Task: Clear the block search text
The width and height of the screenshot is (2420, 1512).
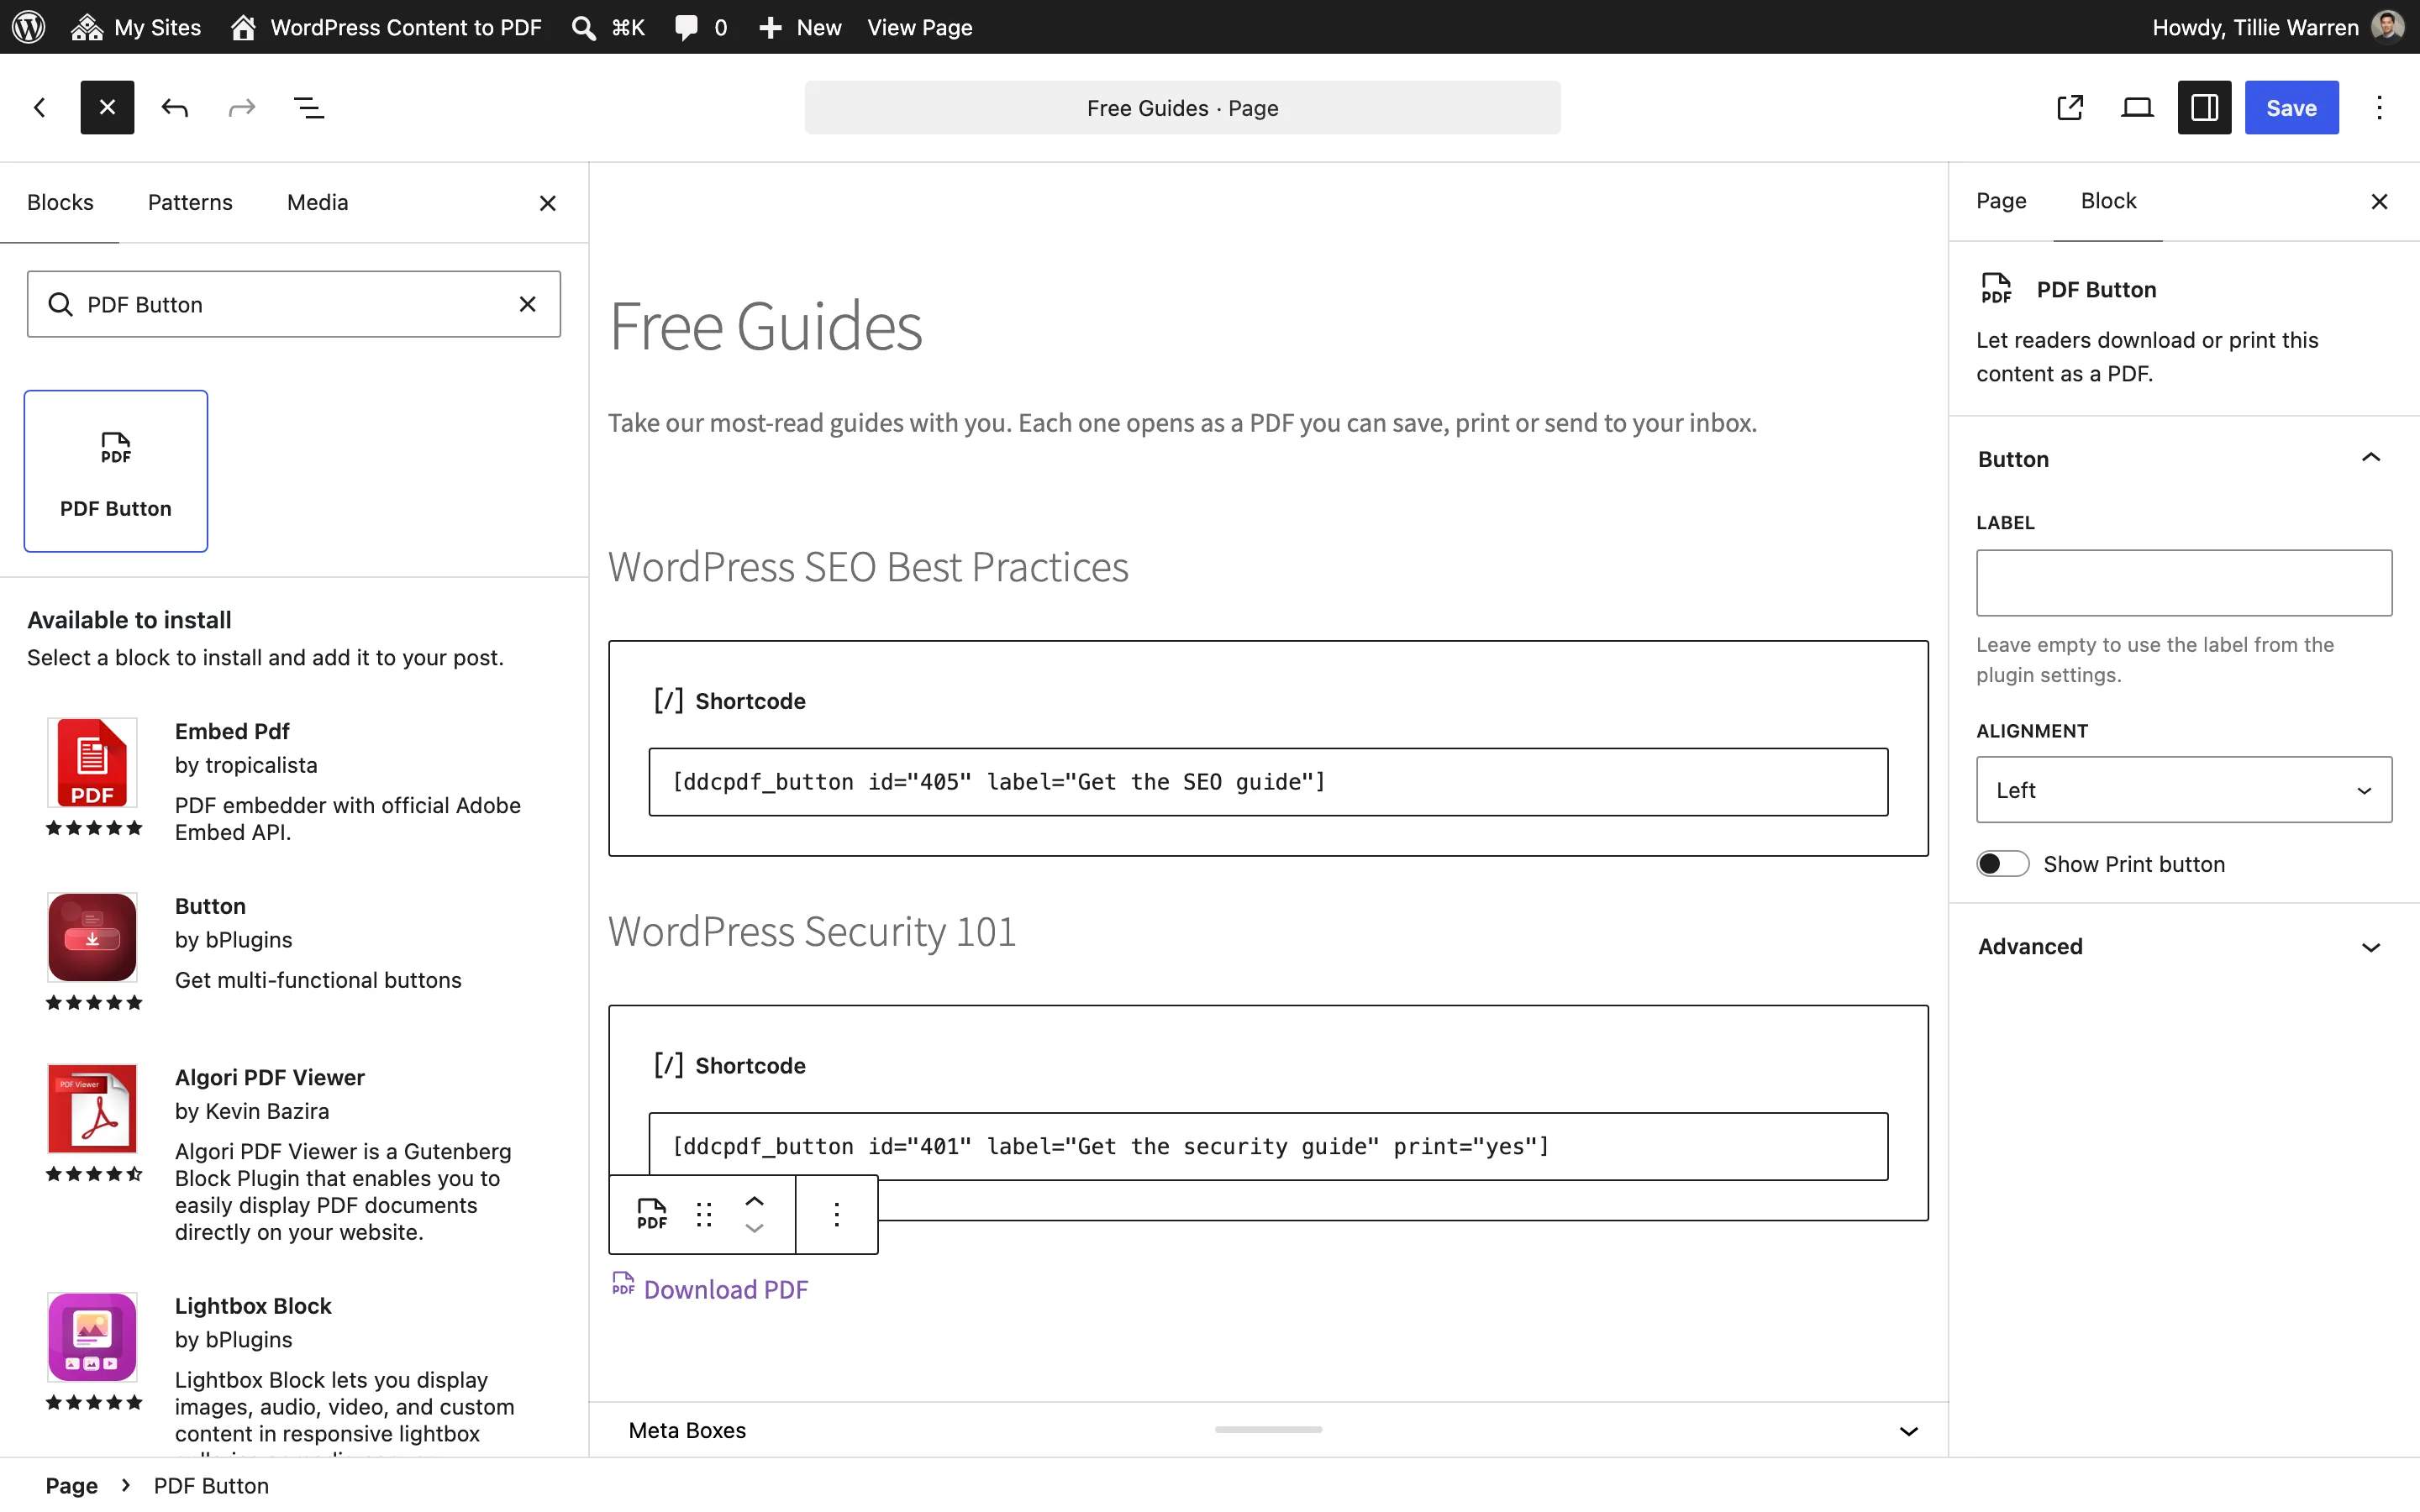Action: tap(527, 304)
